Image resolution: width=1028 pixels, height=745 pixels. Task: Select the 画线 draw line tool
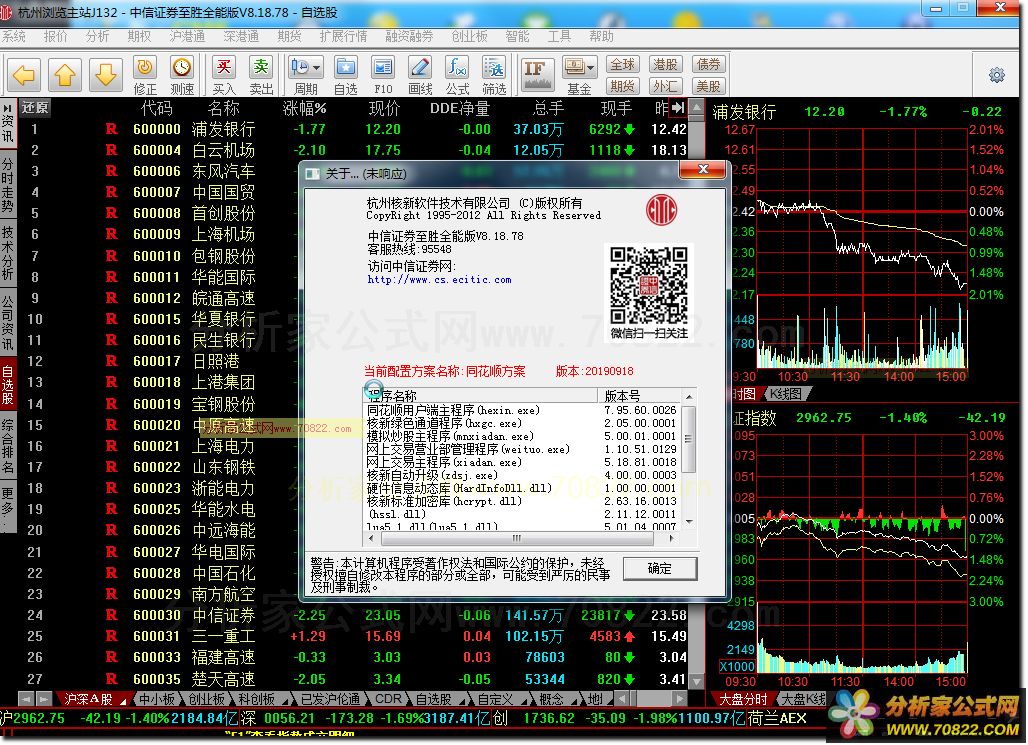420,75
